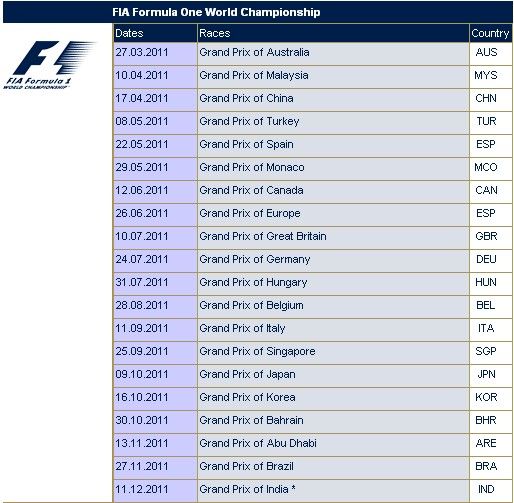The width and height of the screenshot is (514, 503).
Task: Open Grand Prix of India entry
Action: pos(247,489)
